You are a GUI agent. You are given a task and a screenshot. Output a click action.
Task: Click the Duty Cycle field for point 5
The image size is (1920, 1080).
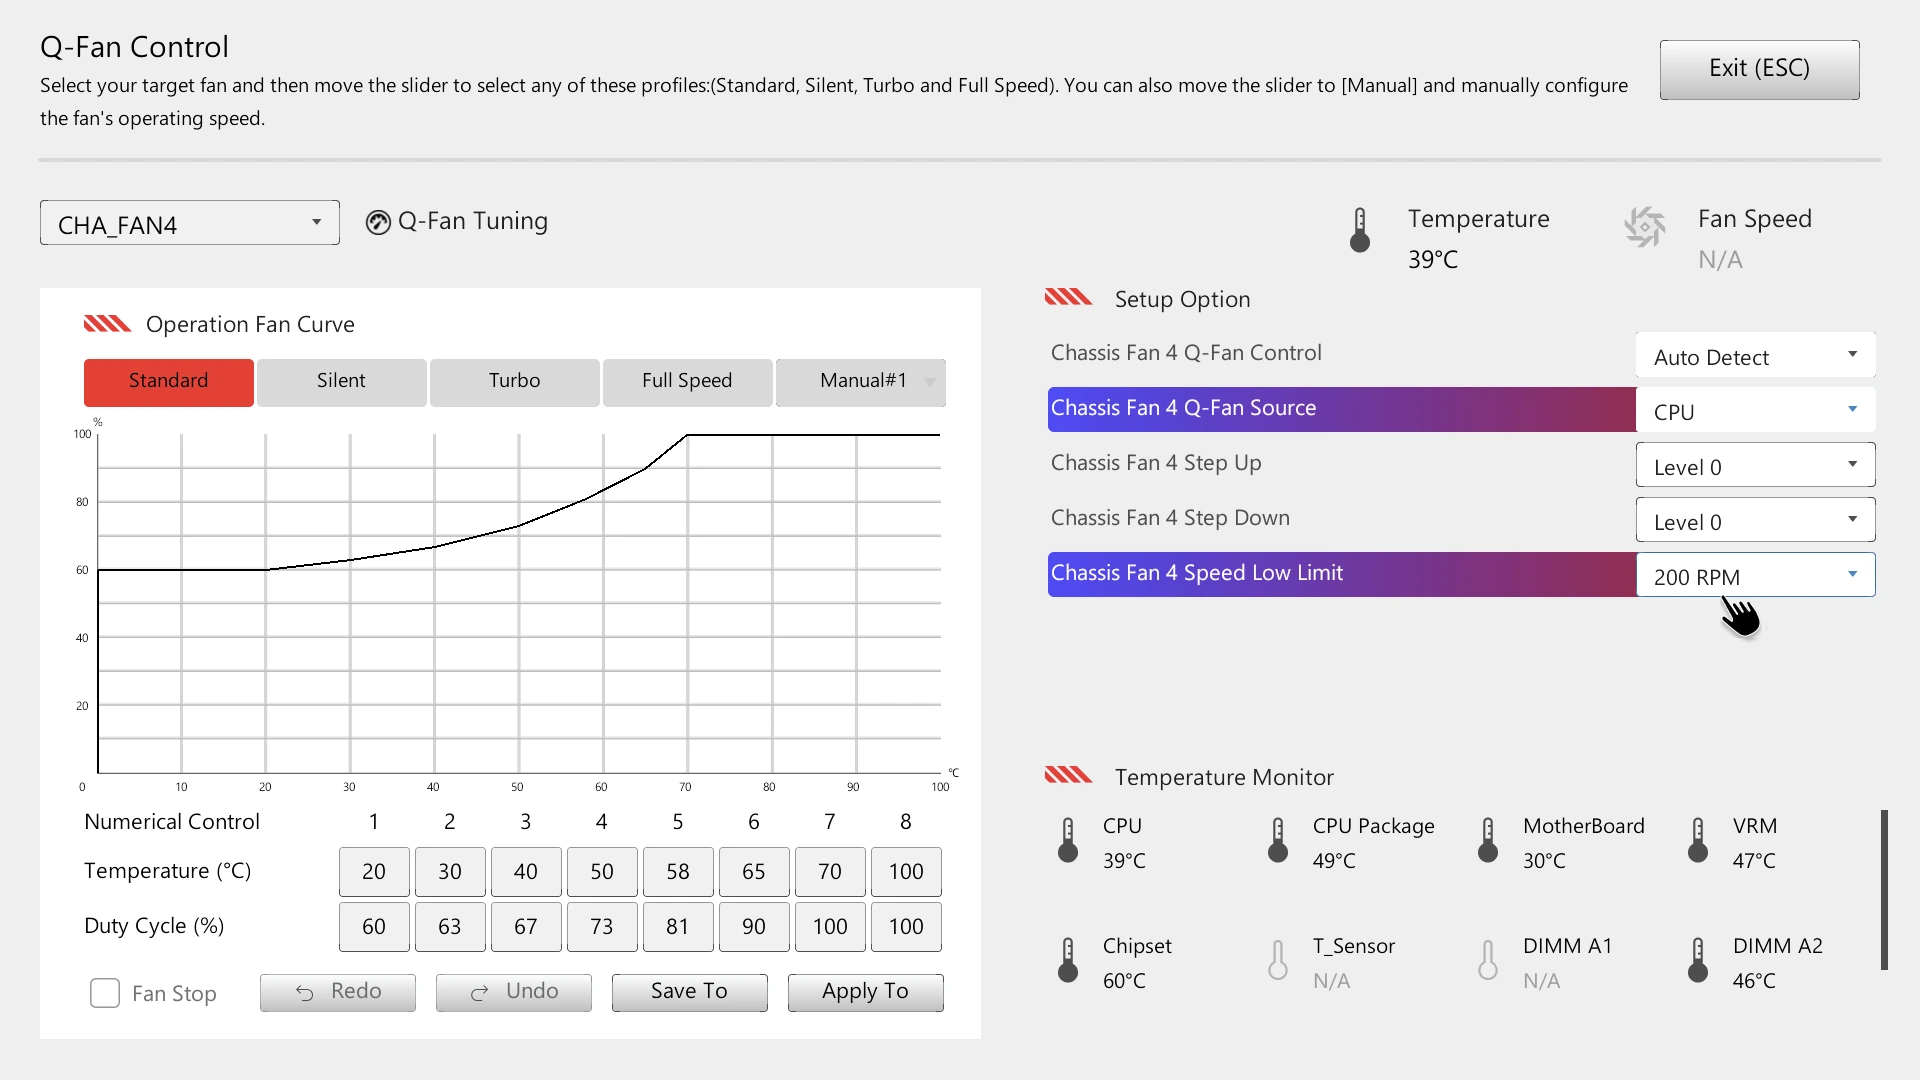tap(677, 927)
